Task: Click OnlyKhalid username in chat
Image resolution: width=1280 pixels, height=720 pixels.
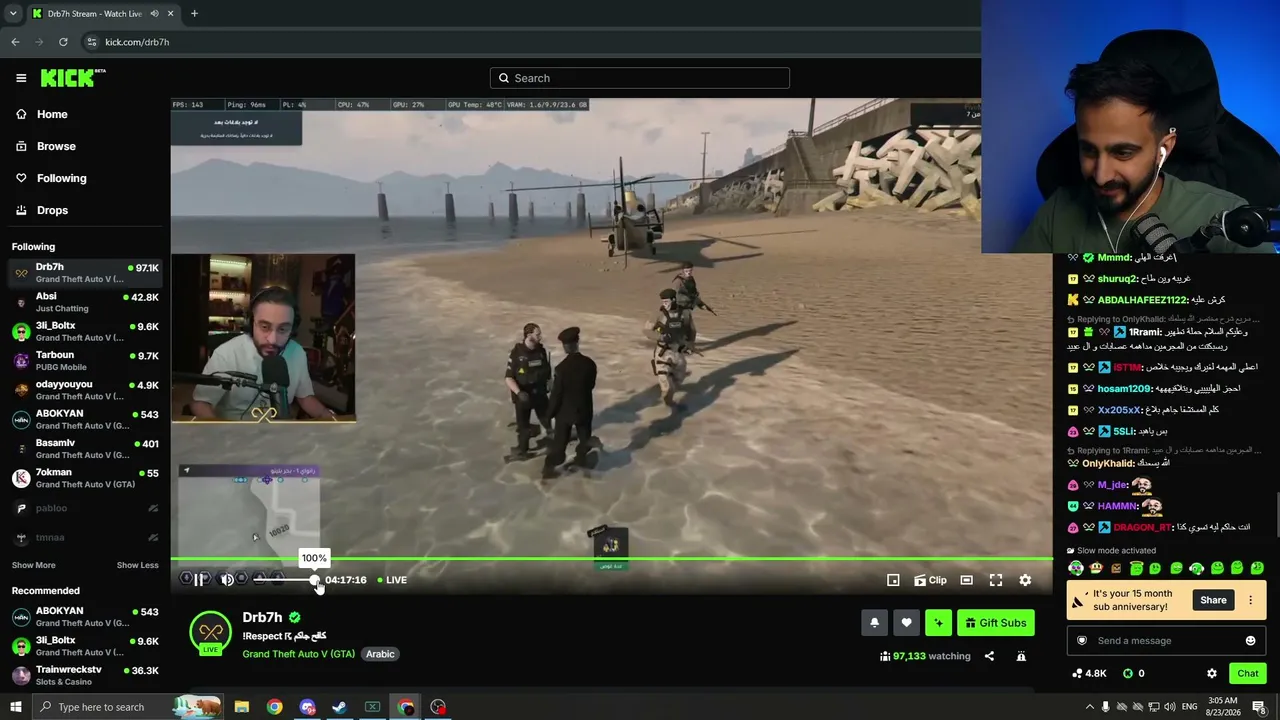Action: coord(1108,464)
